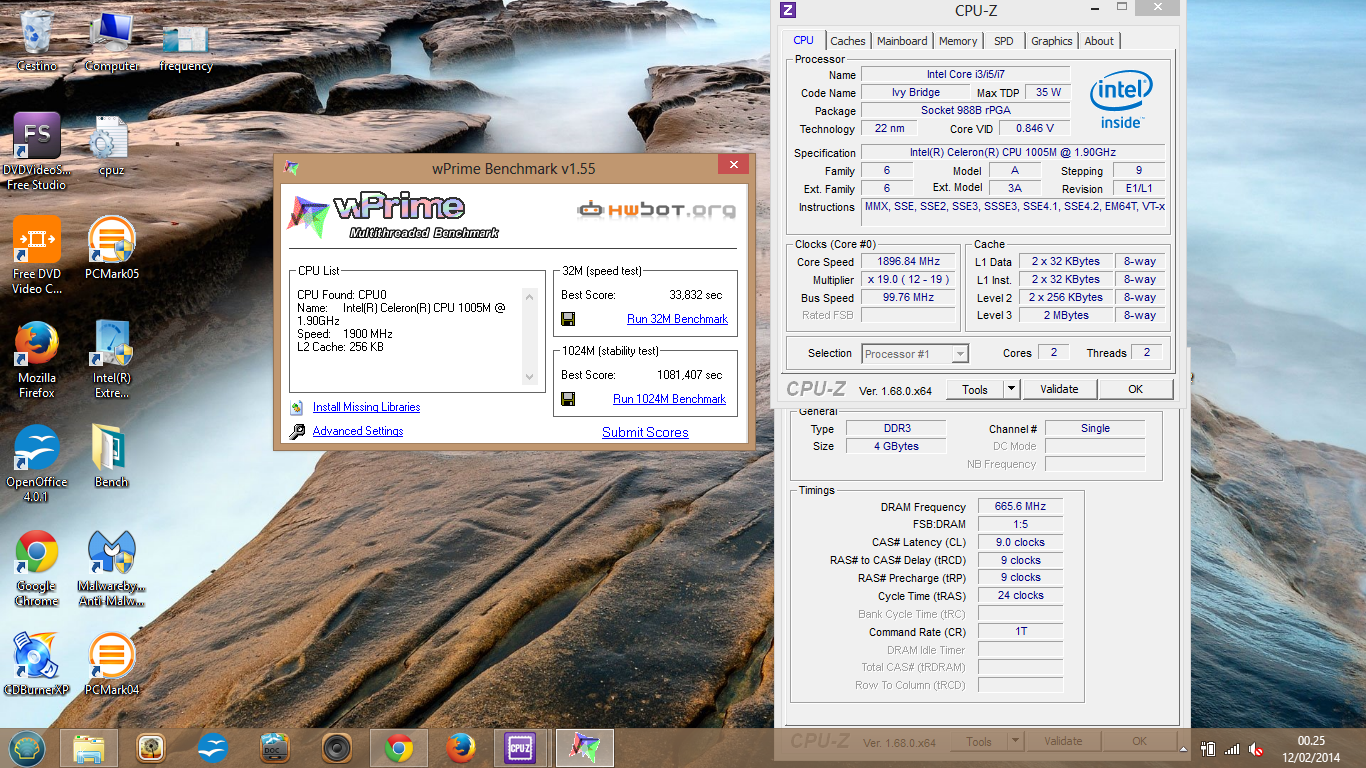The image size is (1366, 768).
Task: Switch to the Memory tab in CPU-Z
Action: pyautogui.click(x=958, y=41)
